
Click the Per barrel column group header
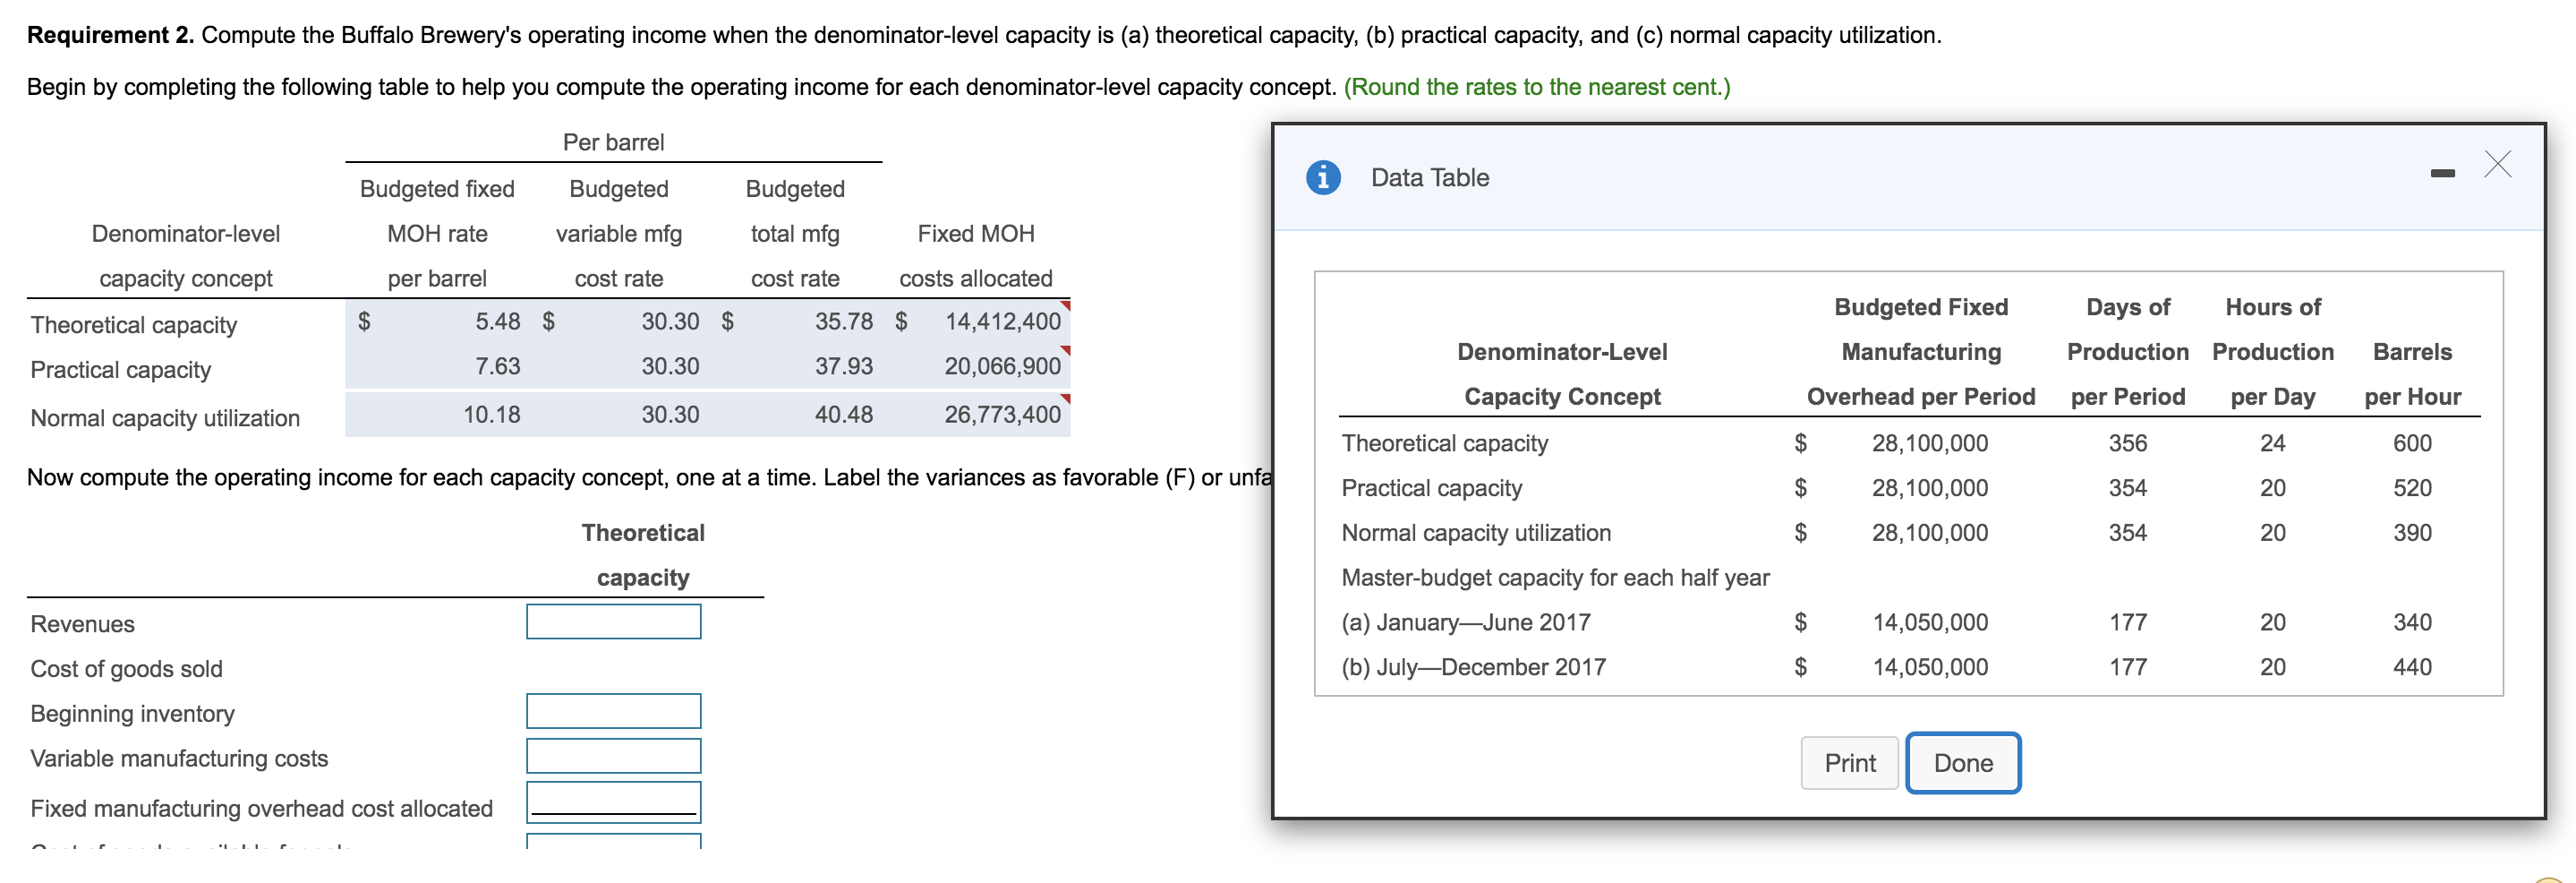click(613, 142)
